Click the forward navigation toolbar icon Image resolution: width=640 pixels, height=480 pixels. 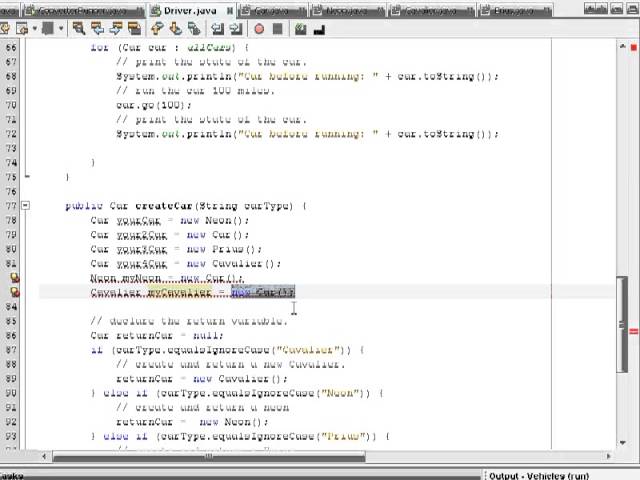coord(22,29)
